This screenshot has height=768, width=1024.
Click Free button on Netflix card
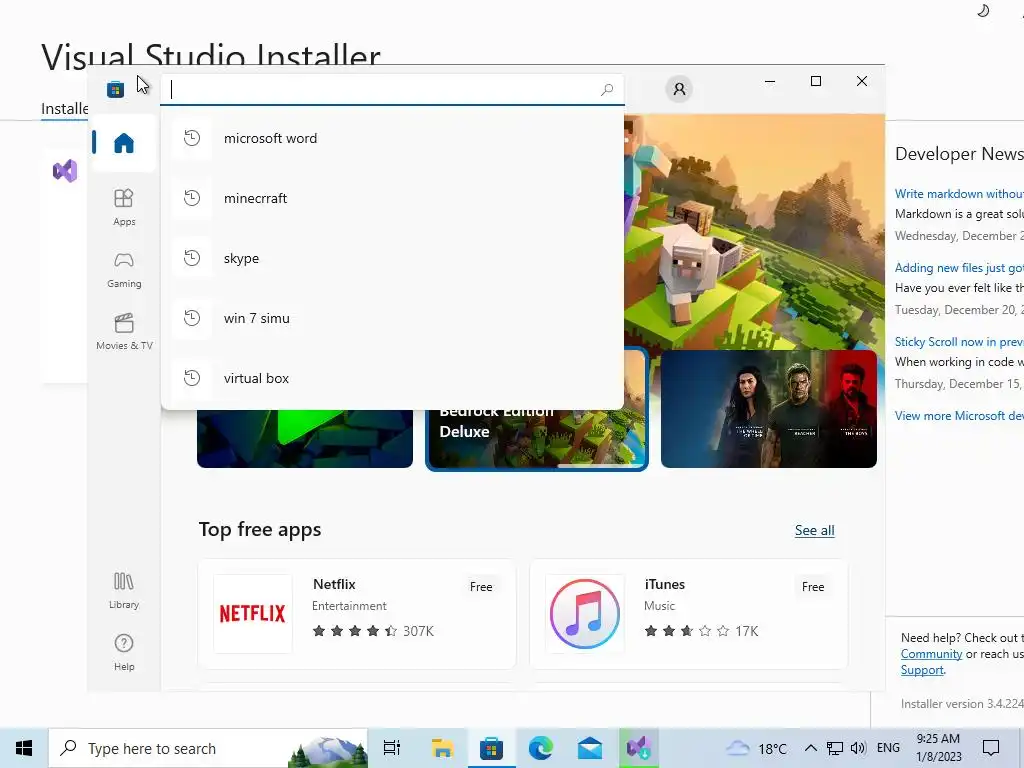click(x=481, y=586)
